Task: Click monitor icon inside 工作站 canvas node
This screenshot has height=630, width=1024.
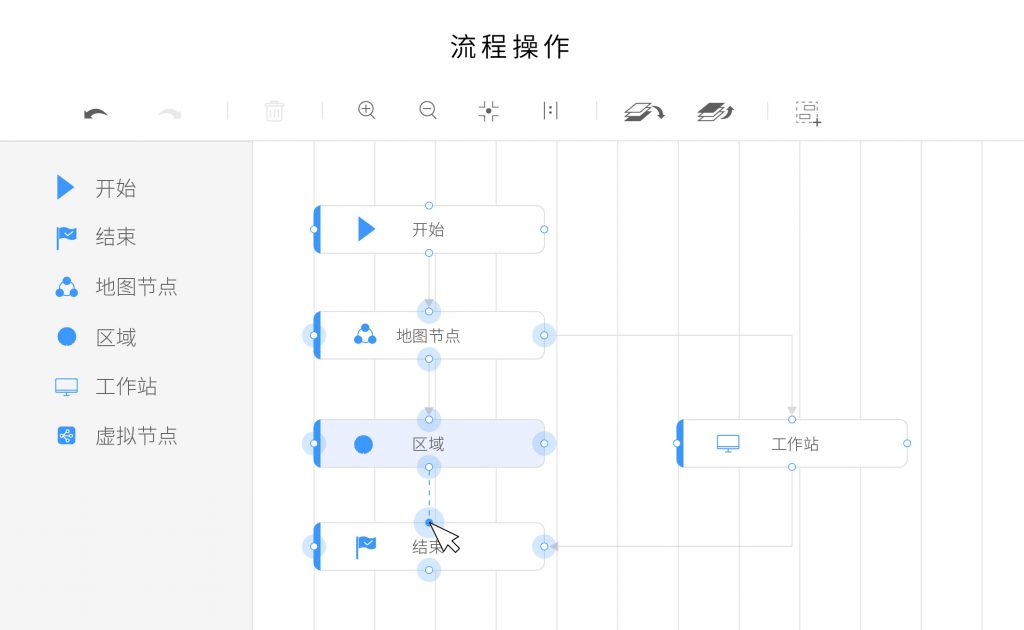Action: (x=728, y=444)
